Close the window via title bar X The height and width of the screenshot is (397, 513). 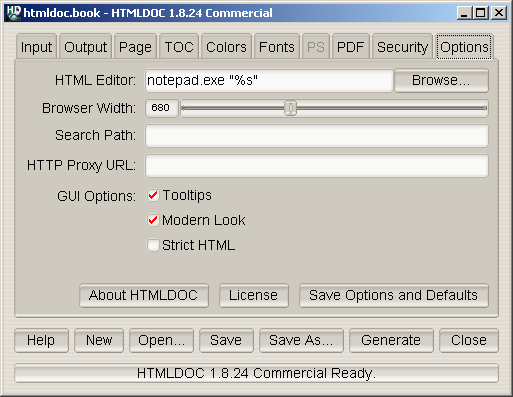pyautogui.click(x=499, y=13)
